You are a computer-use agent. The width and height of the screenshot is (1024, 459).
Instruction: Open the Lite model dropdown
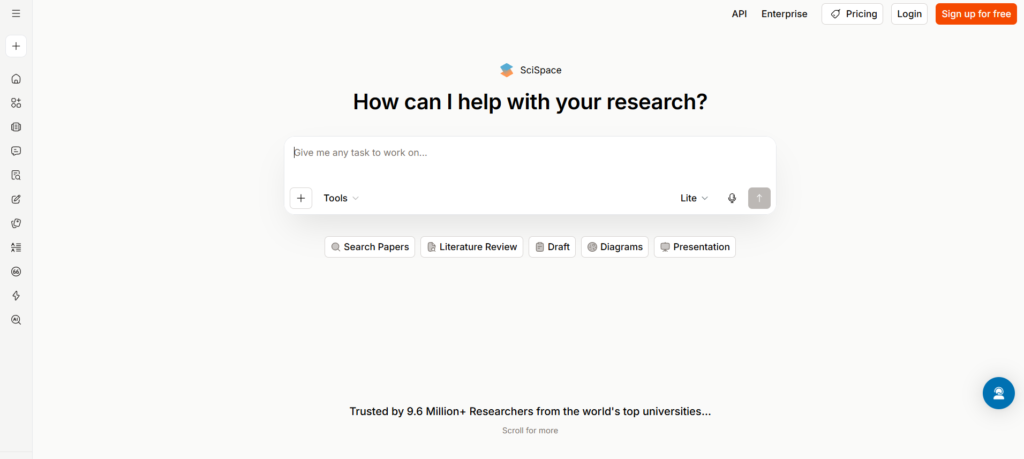pyautogui.click(x=694, y=198)
